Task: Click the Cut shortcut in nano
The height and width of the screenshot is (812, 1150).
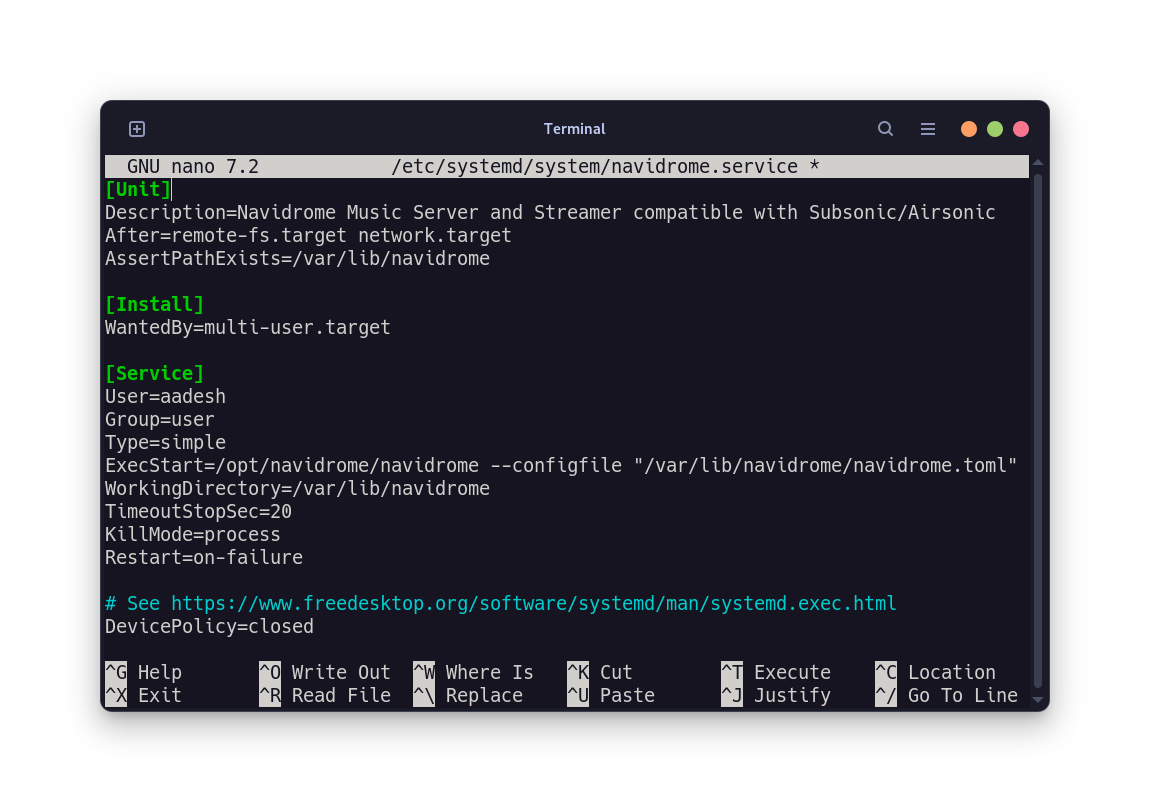Action: tap(598, 672)
